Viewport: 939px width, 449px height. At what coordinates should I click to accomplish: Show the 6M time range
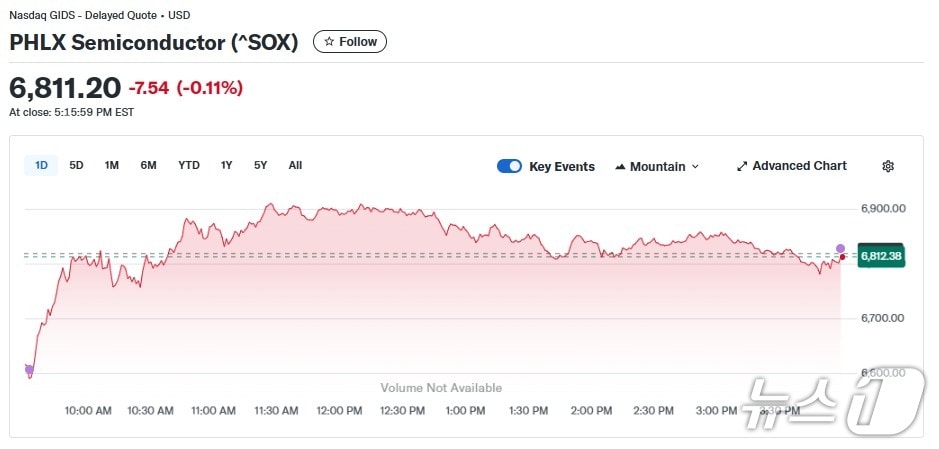[x=148, y=165]
